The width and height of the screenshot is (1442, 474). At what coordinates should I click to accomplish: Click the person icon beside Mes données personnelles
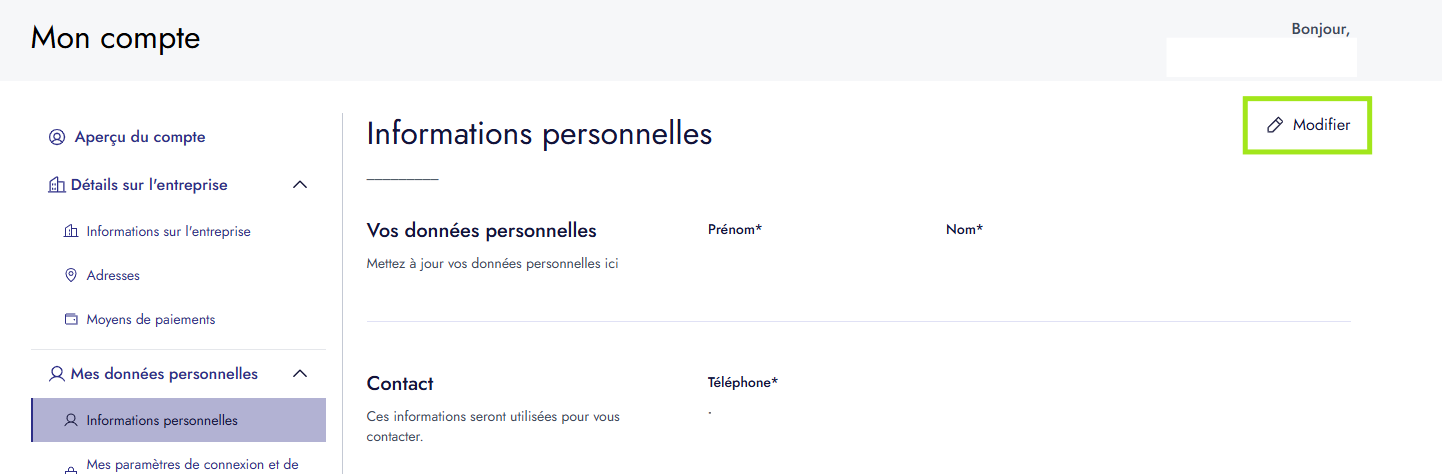(57, 374)
